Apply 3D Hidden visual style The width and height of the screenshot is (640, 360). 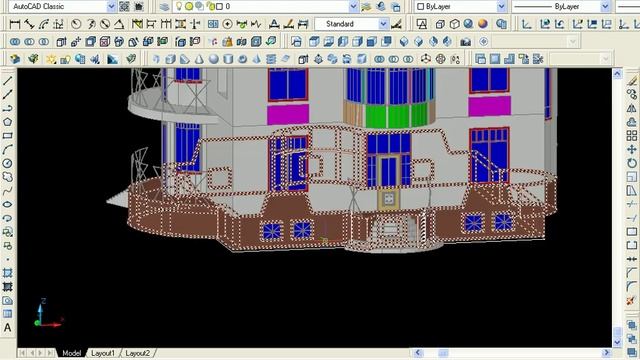(x=454, y=24)
